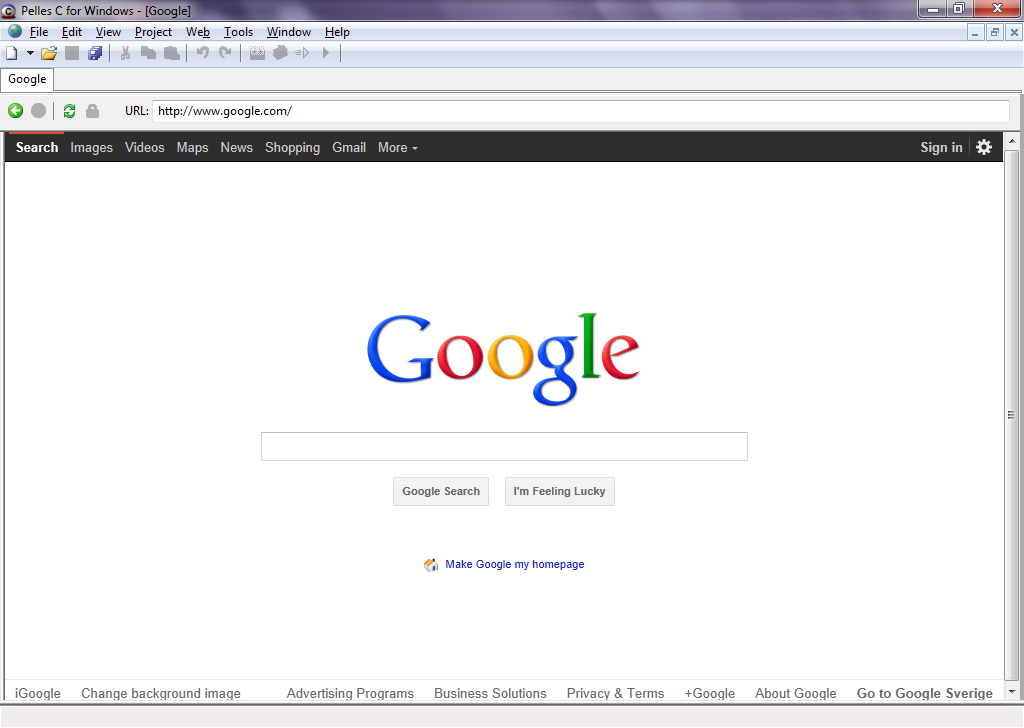
Task: Click house icon beside Make Google my homepage
Action: [431, 565]
